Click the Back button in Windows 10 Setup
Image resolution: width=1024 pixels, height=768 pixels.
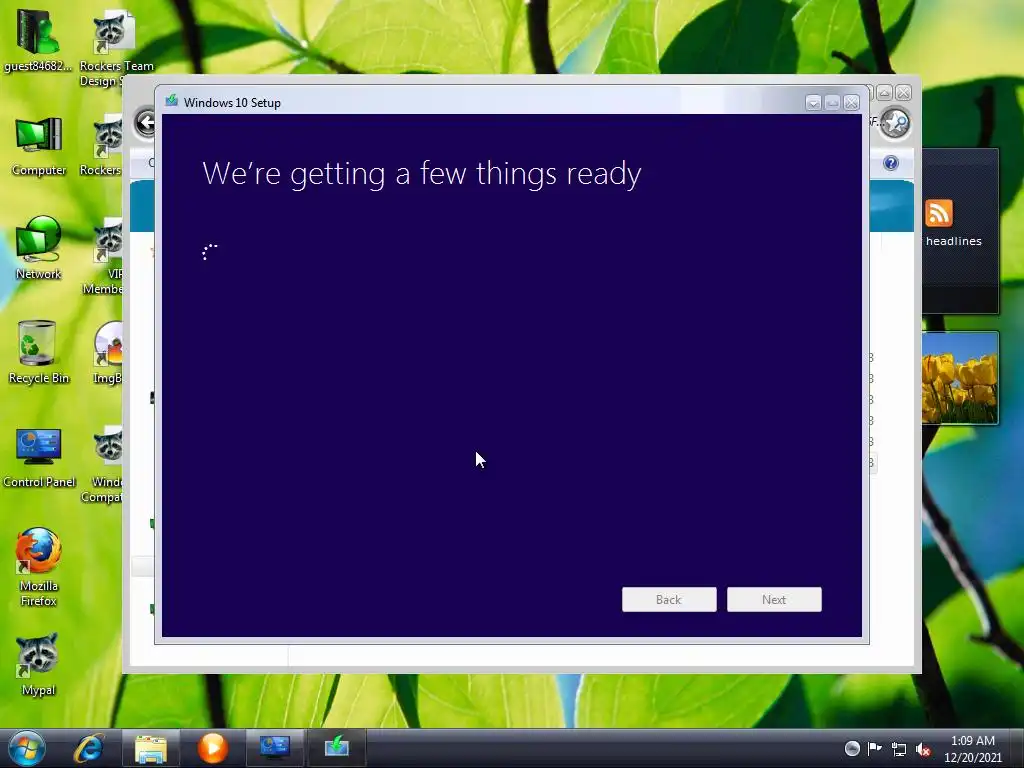click(669, 600)
